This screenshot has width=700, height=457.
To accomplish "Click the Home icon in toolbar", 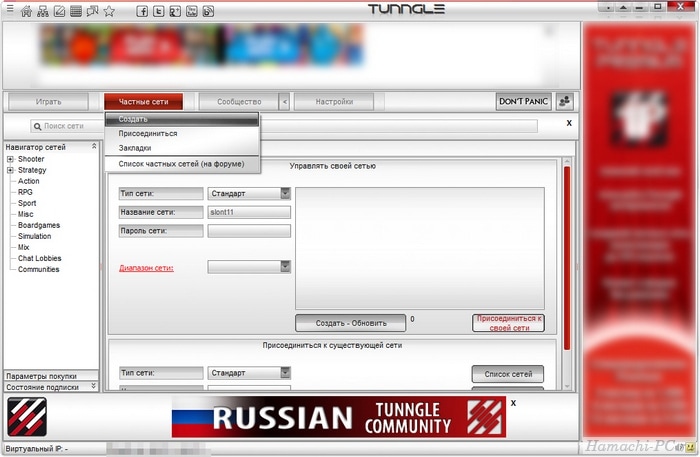I will coord(26,11).
